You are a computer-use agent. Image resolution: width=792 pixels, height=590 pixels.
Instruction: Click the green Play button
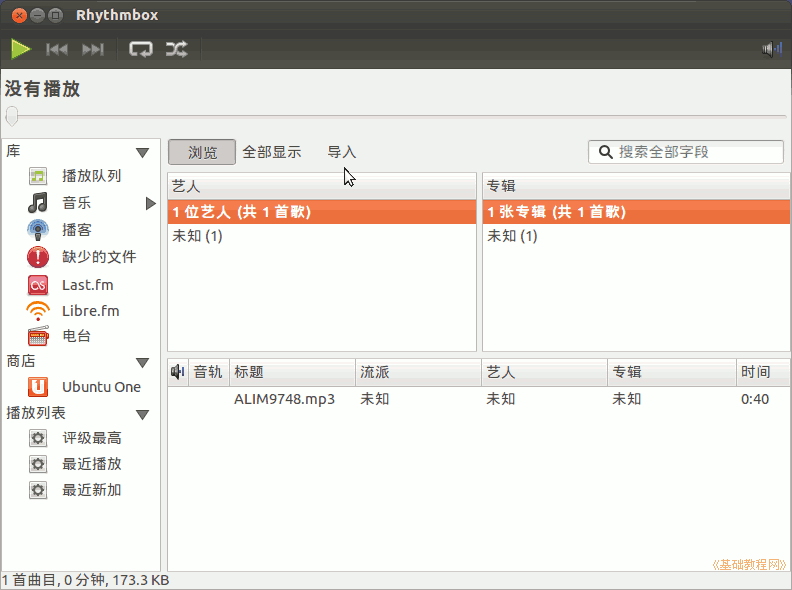[x=21, y=49]
